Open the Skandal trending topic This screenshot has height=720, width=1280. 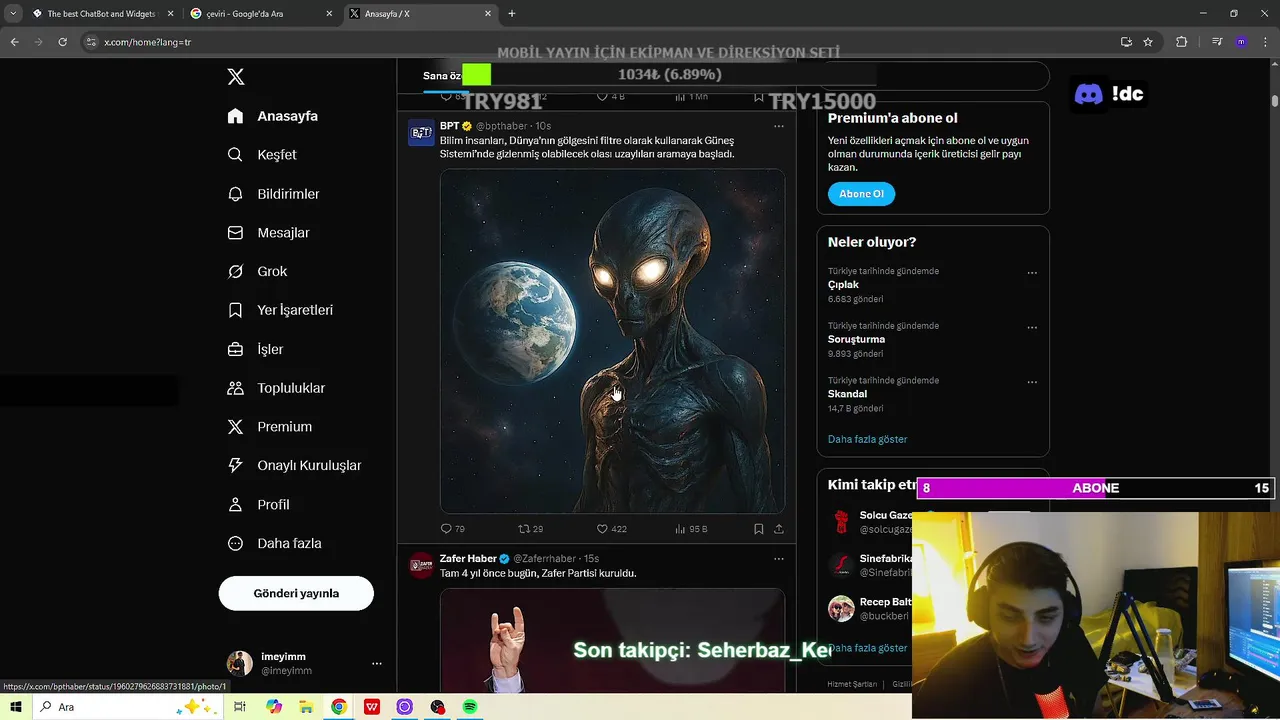click(x=847, y=394)
